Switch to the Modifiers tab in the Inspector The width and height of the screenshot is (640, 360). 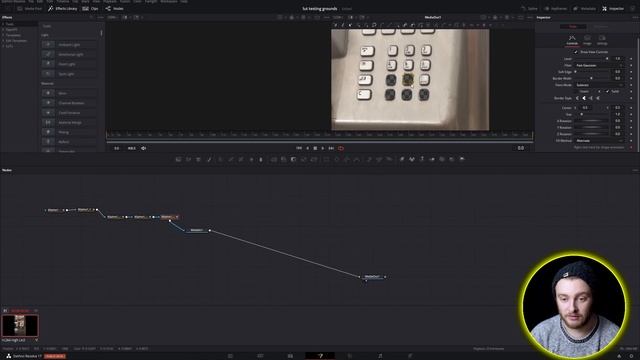tap(600, 27)
